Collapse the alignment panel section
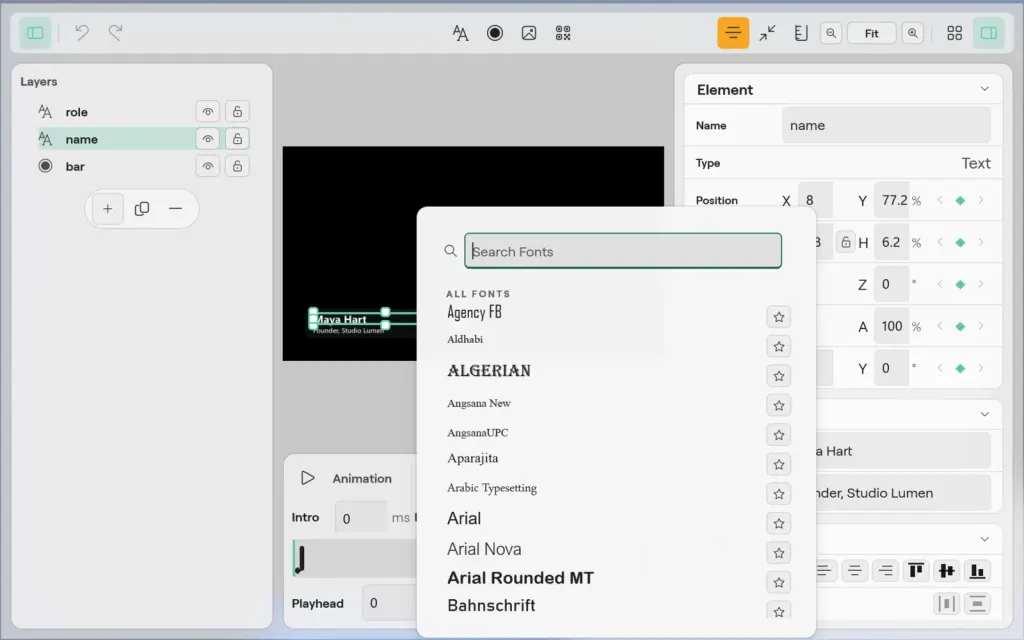This screenshot has width=1024, height=640. 984,539
